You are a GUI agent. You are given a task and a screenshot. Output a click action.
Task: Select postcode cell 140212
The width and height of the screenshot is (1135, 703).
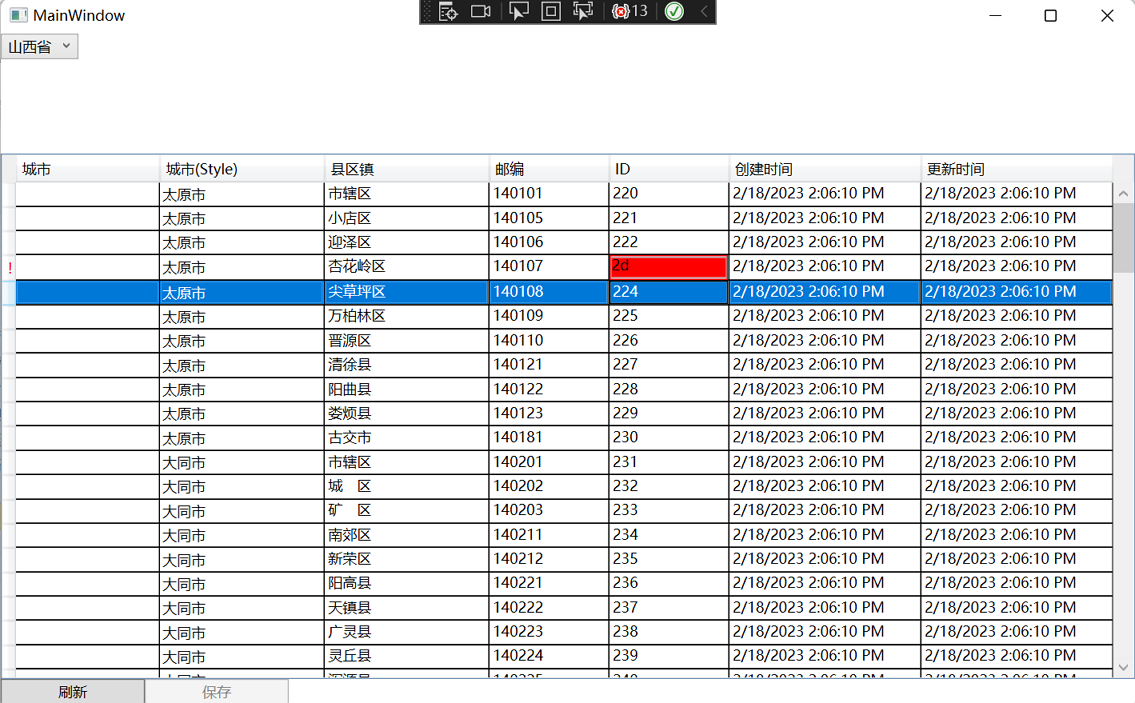coord(549,559)
